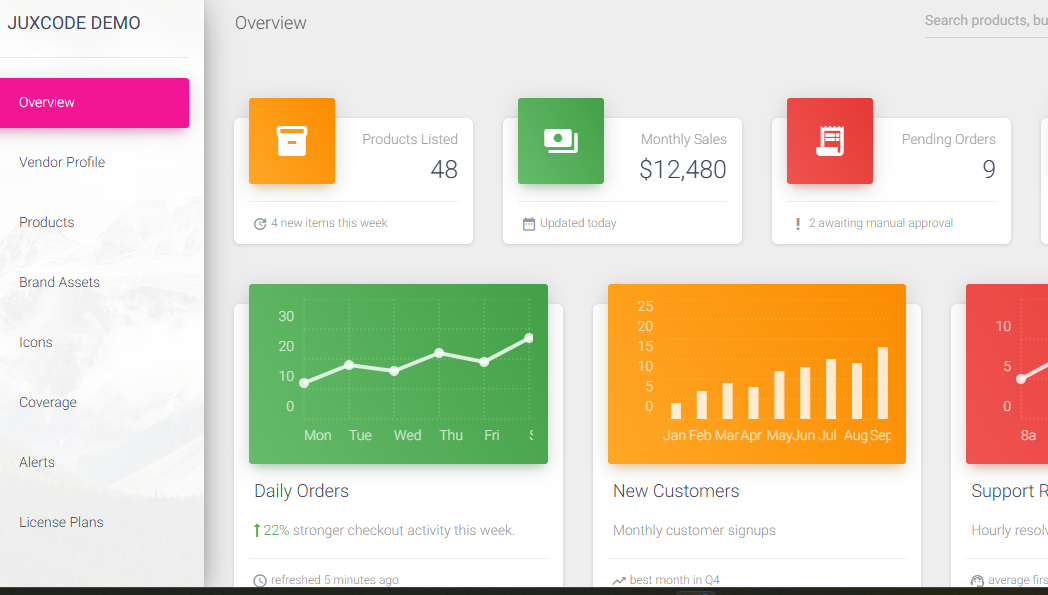Image resolution: width=1048 pixels, height=595 pixels.
Task: Click the green Monthly Sales money icon
Action: click(560, 141)
